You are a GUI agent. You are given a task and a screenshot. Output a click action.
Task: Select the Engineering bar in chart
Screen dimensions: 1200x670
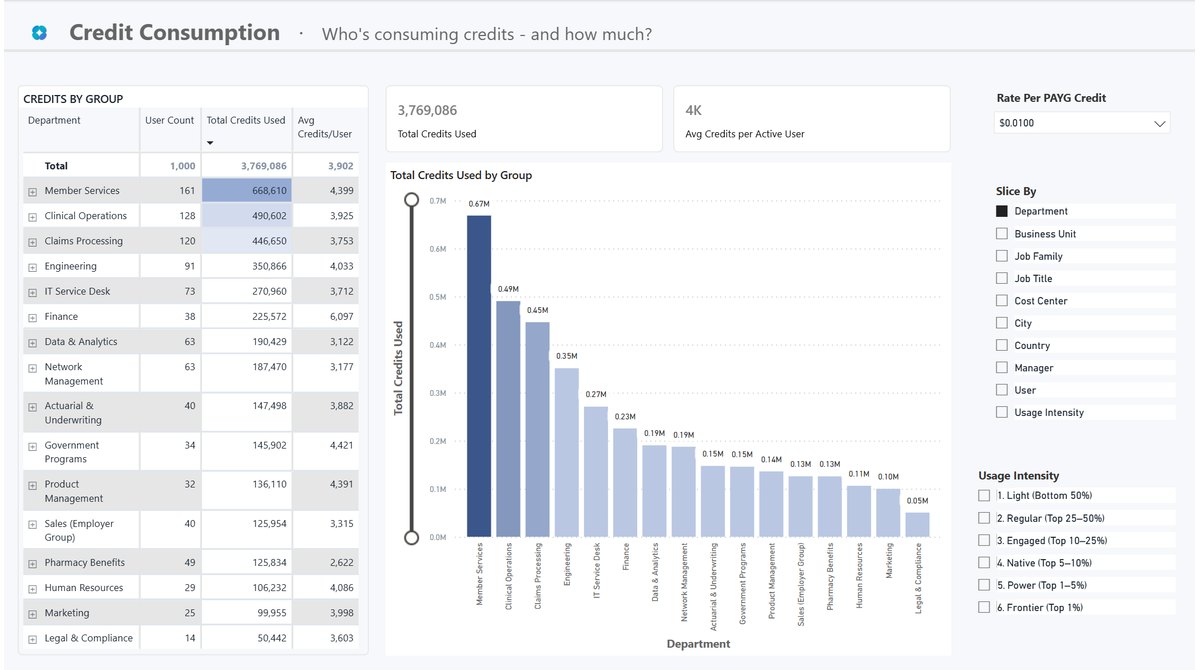[x=567, y=453]
